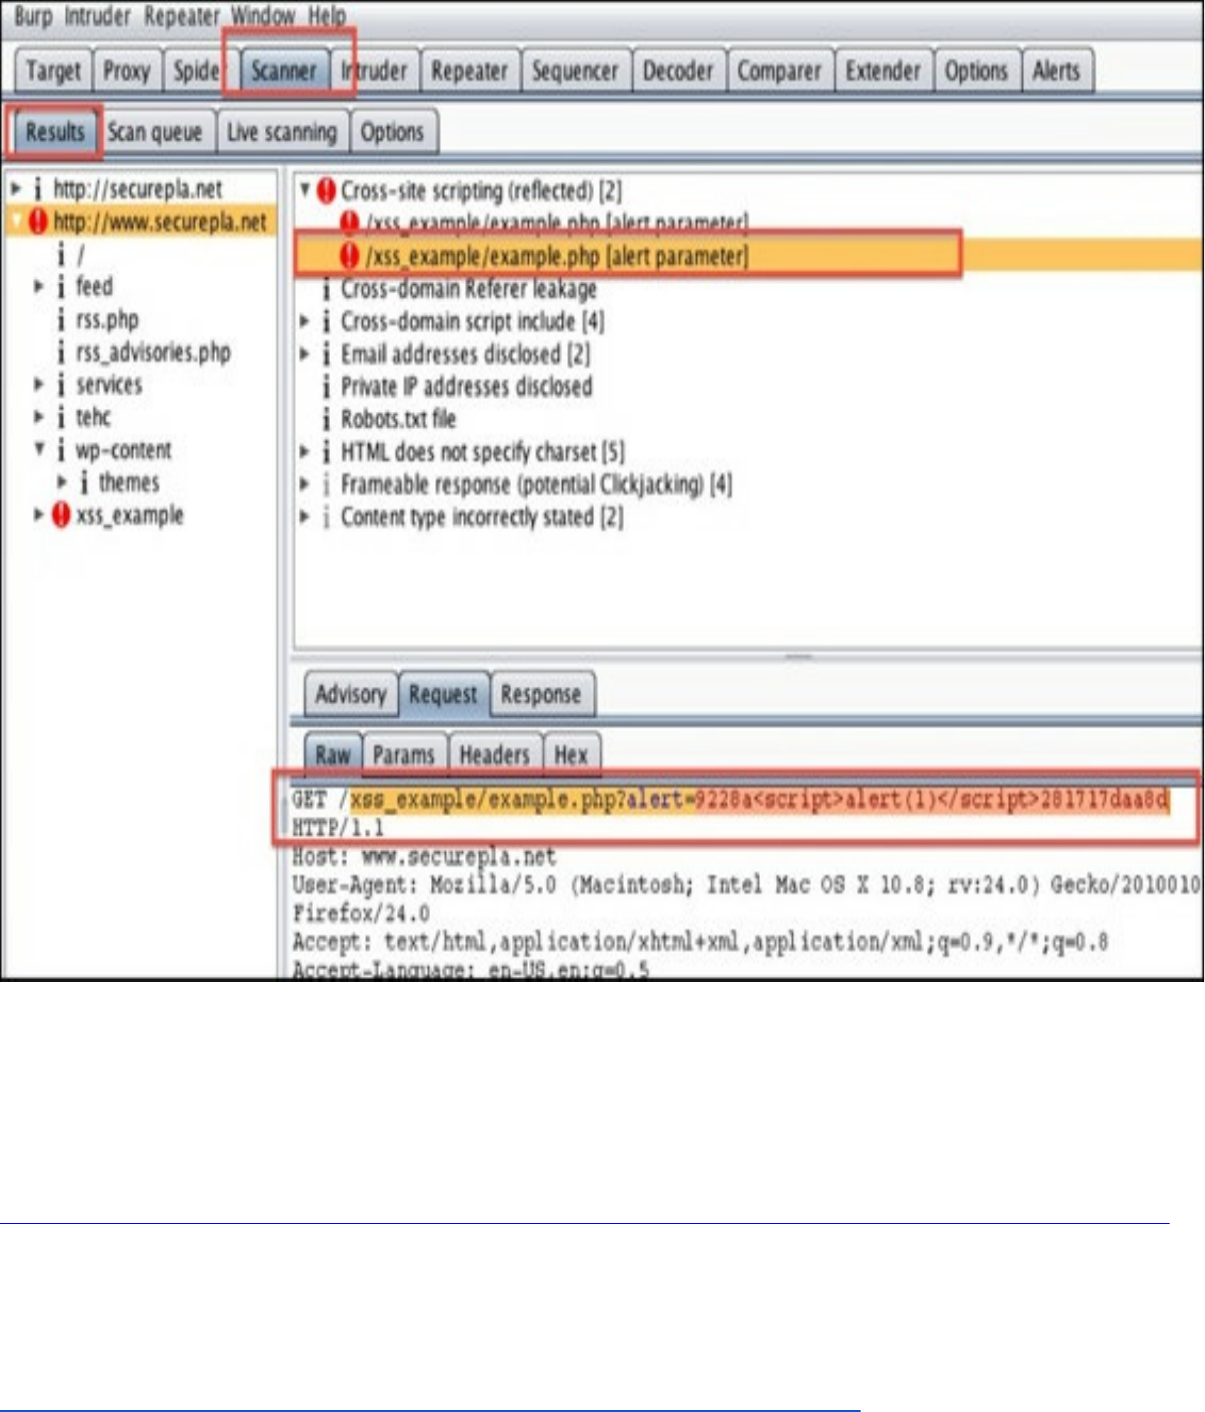Viewport: 1205px width, 1412px height.
Task: Show the Params request view
Action: click(x=404, y=755)
